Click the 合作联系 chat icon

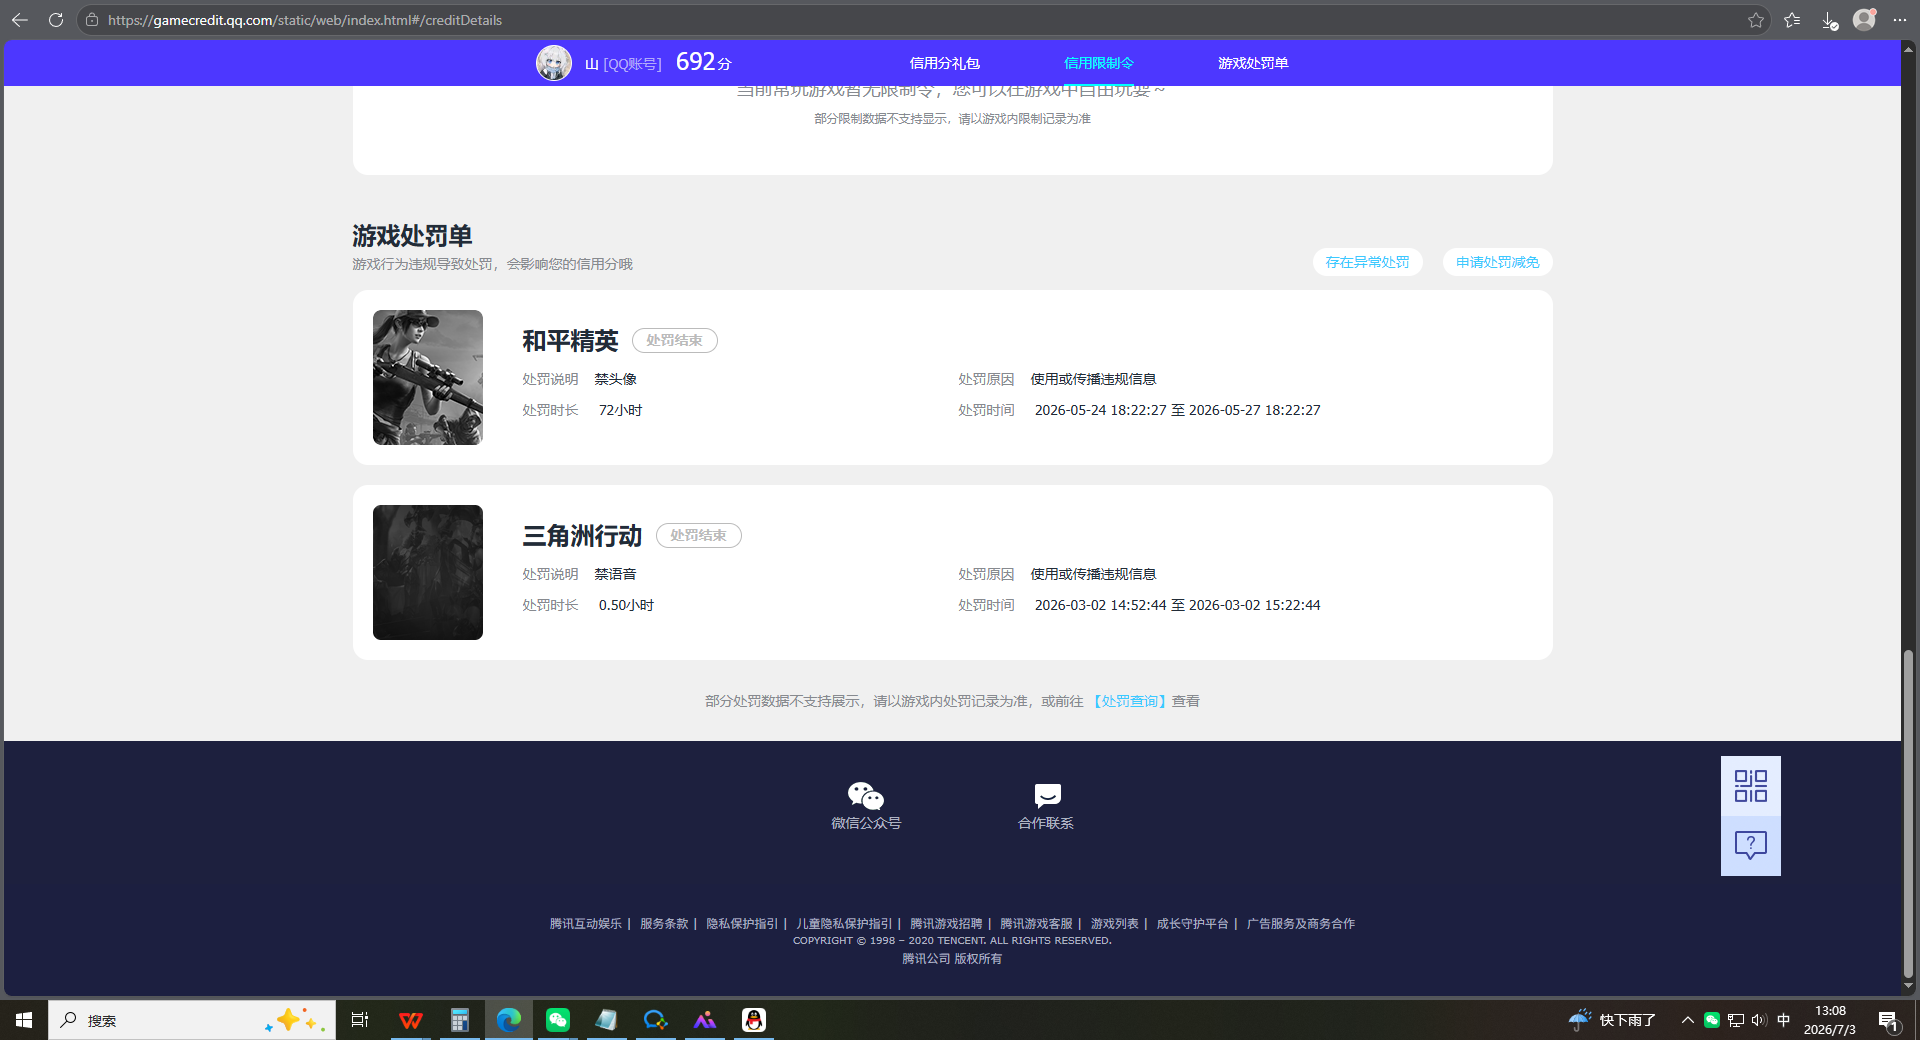[1047, 796]
